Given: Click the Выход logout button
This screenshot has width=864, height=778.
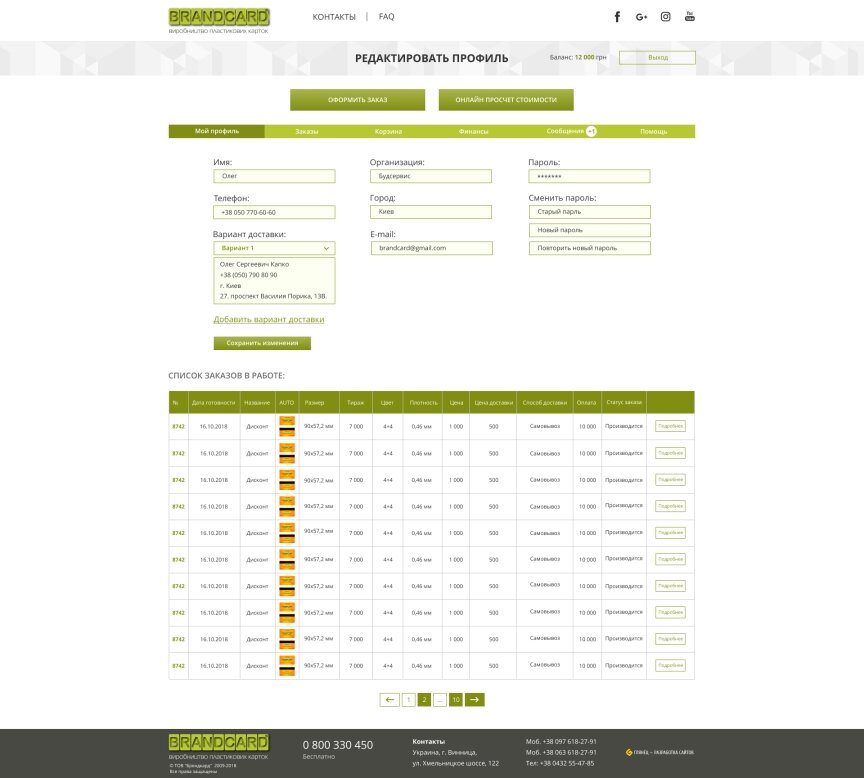Looking at the screenshot, I should [x=657, y=57].
